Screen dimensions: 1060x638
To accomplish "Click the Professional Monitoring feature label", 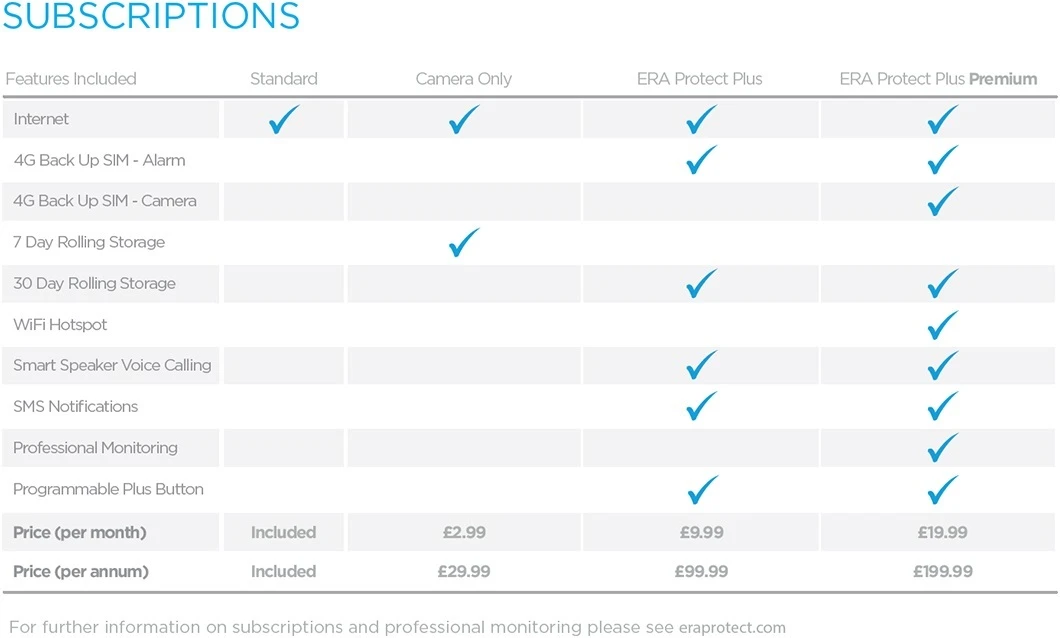I will pyautogui.click(x=96, y=448).
